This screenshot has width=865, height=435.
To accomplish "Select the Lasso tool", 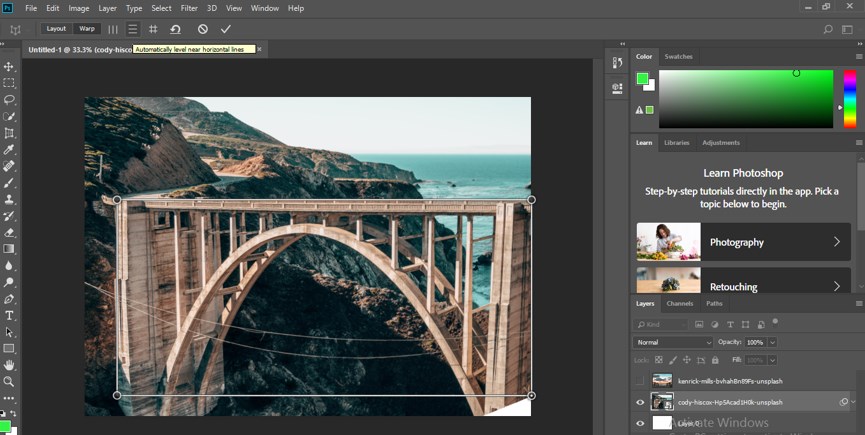I will [x=9, y=100].
